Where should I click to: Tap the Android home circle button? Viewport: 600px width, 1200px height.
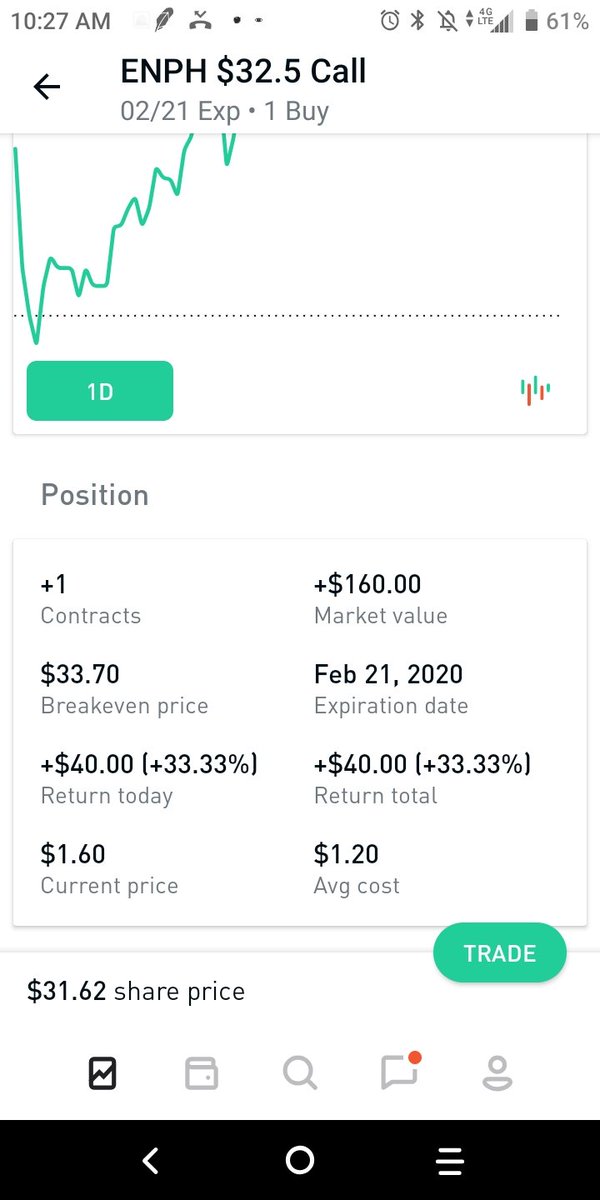pyautogui.click(x=300, y=1160)
